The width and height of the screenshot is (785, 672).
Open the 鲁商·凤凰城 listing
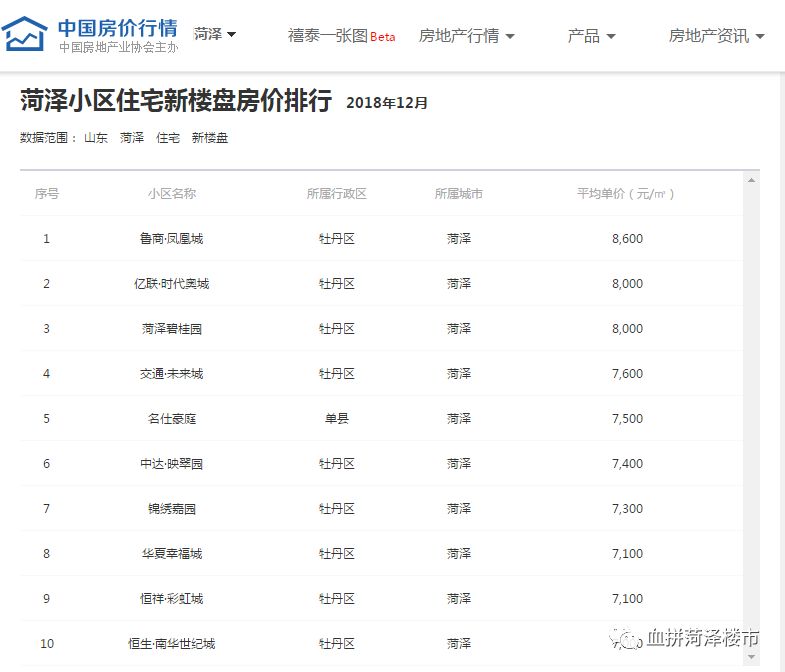pyautogui.click(x=171, y=239)
